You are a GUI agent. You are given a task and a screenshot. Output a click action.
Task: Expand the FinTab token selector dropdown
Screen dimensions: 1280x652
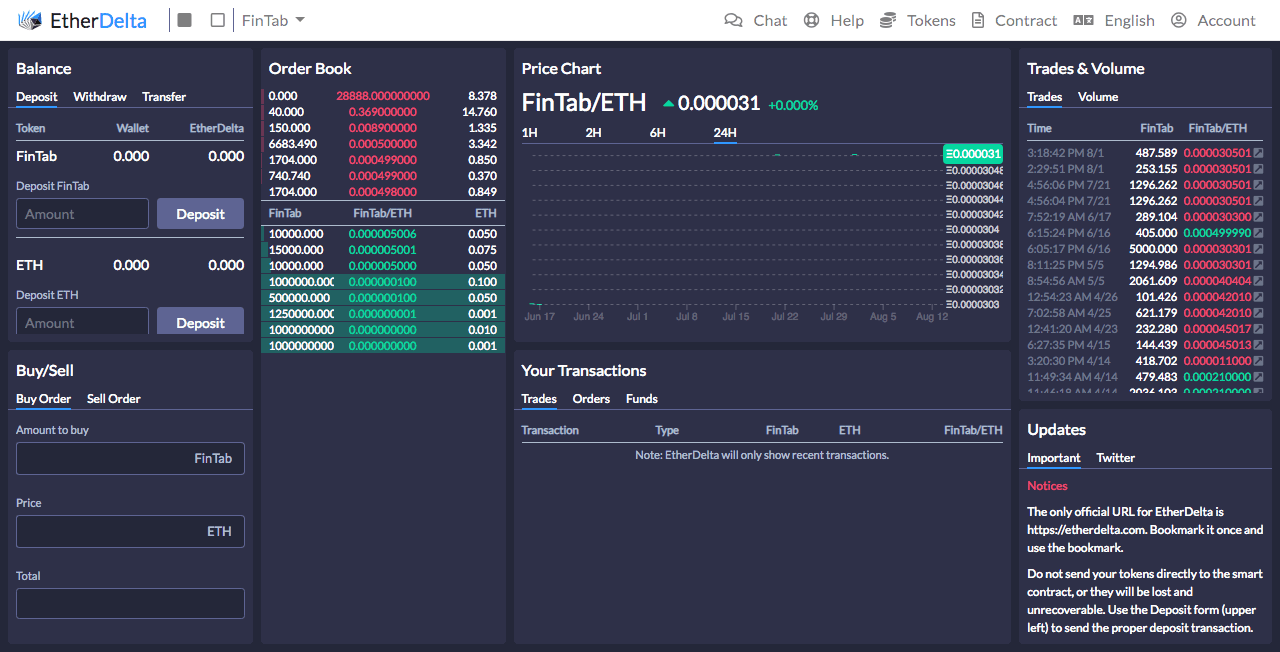[x=273, y=20]
